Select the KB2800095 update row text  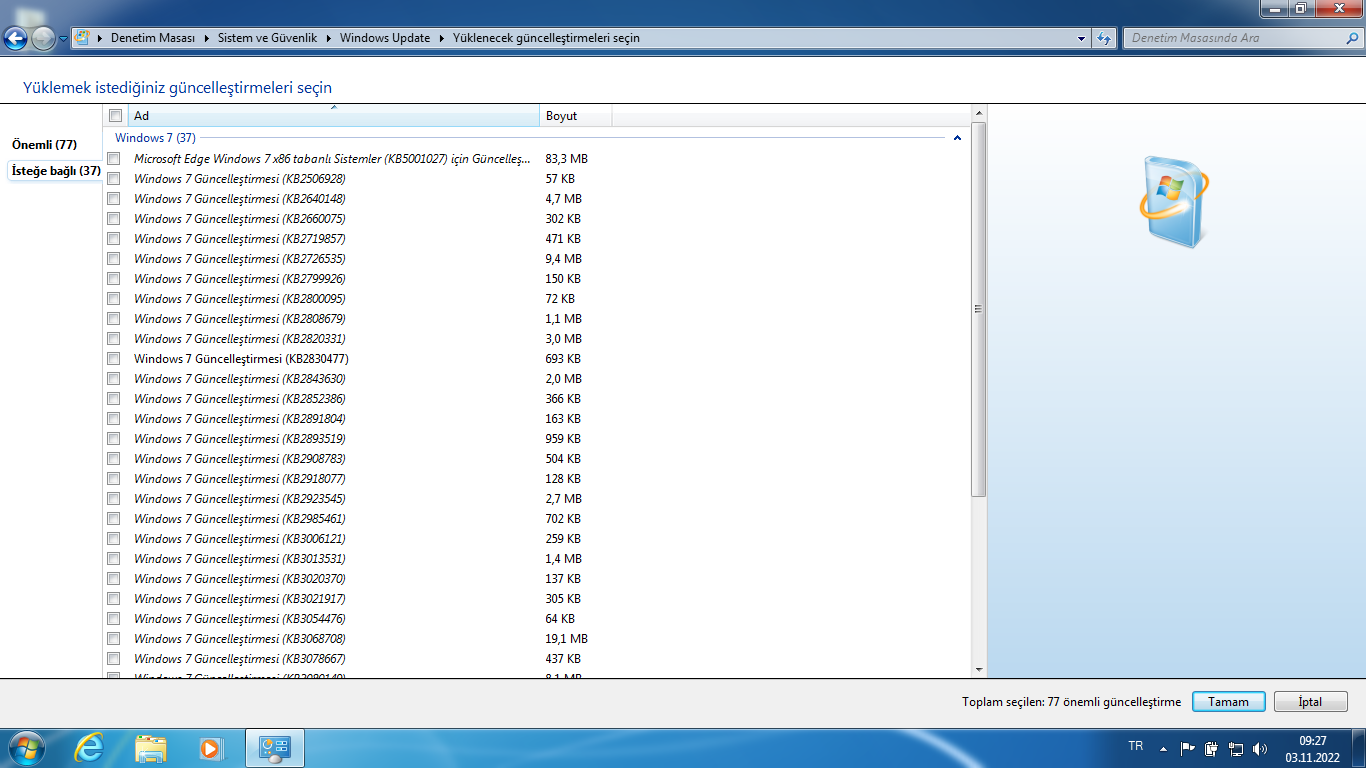(x=240, y=299)
